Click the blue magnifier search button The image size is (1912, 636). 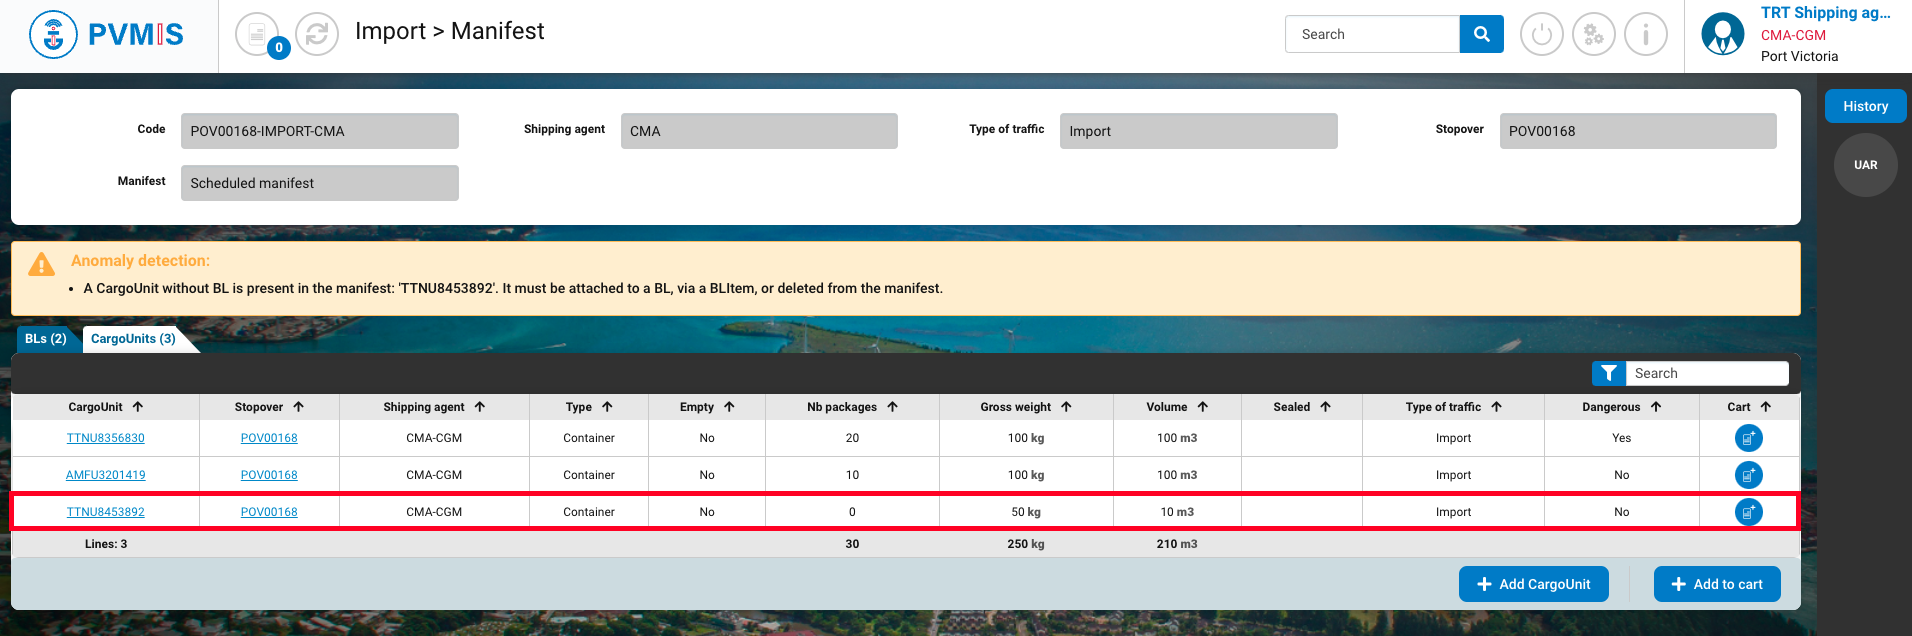[1481, 34]
